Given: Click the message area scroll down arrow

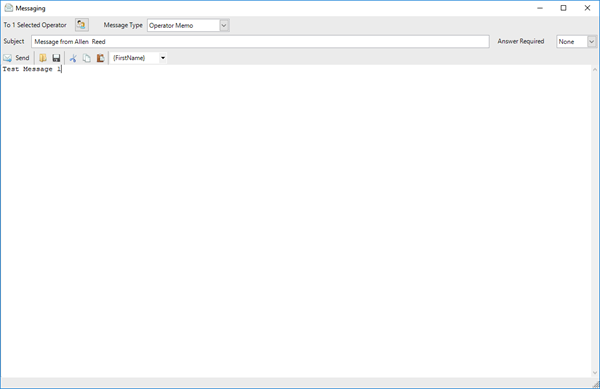Looking at the screenshot, I should tap(595, 373).
